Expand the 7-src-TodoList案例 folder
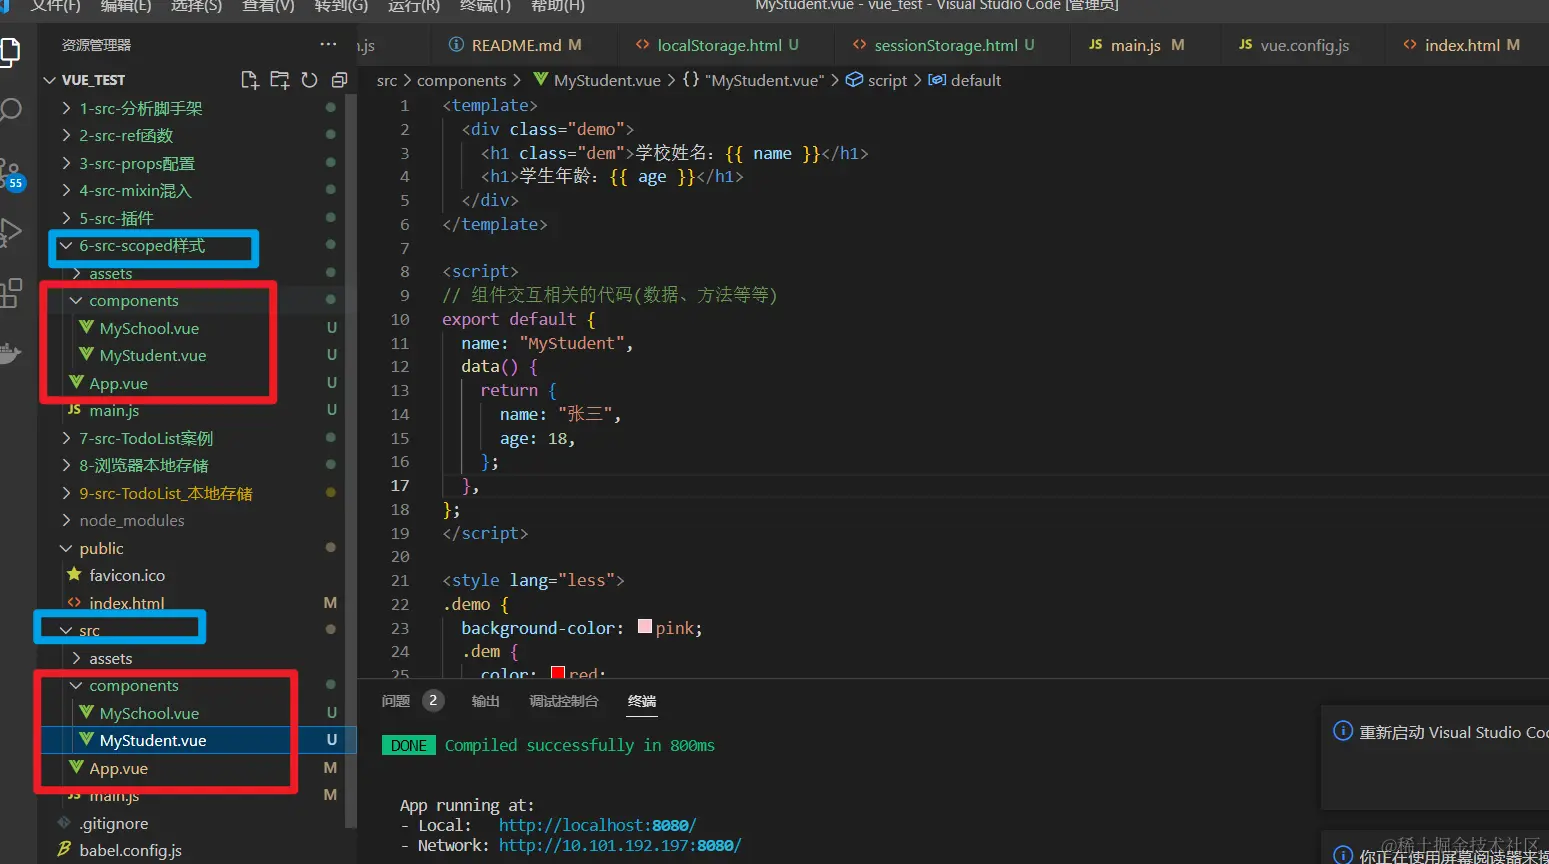1549x864 pixels. point(67,438)
